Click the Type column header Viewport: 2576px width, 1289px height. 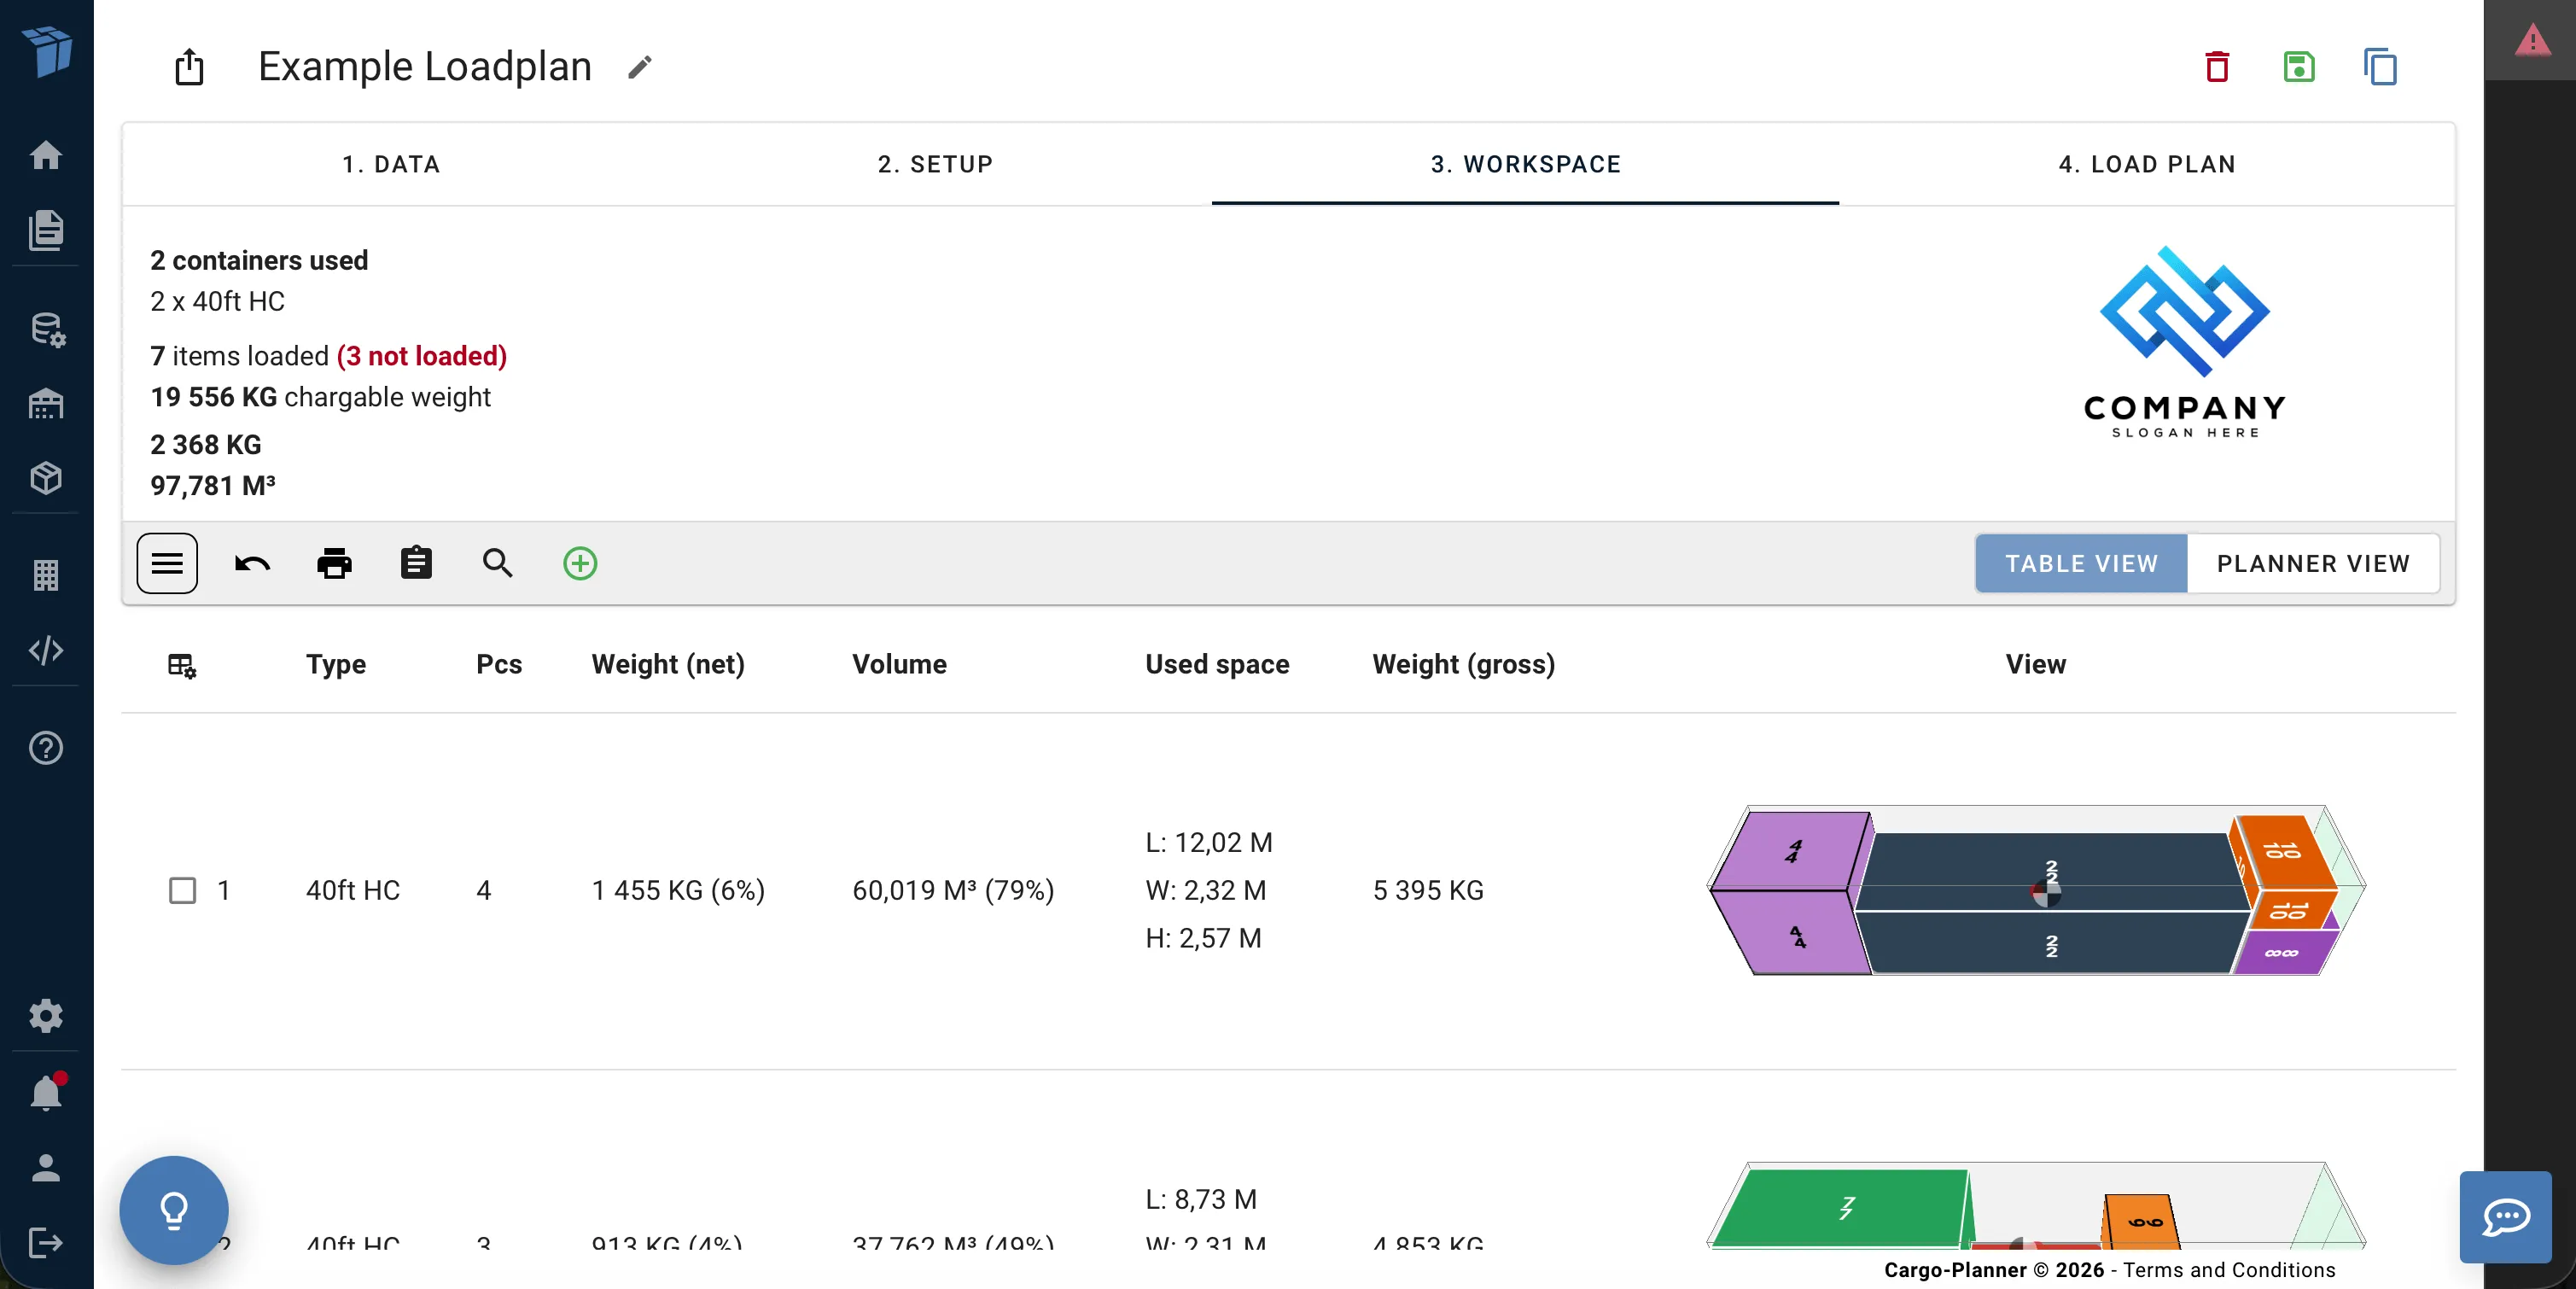coord(336,665)
